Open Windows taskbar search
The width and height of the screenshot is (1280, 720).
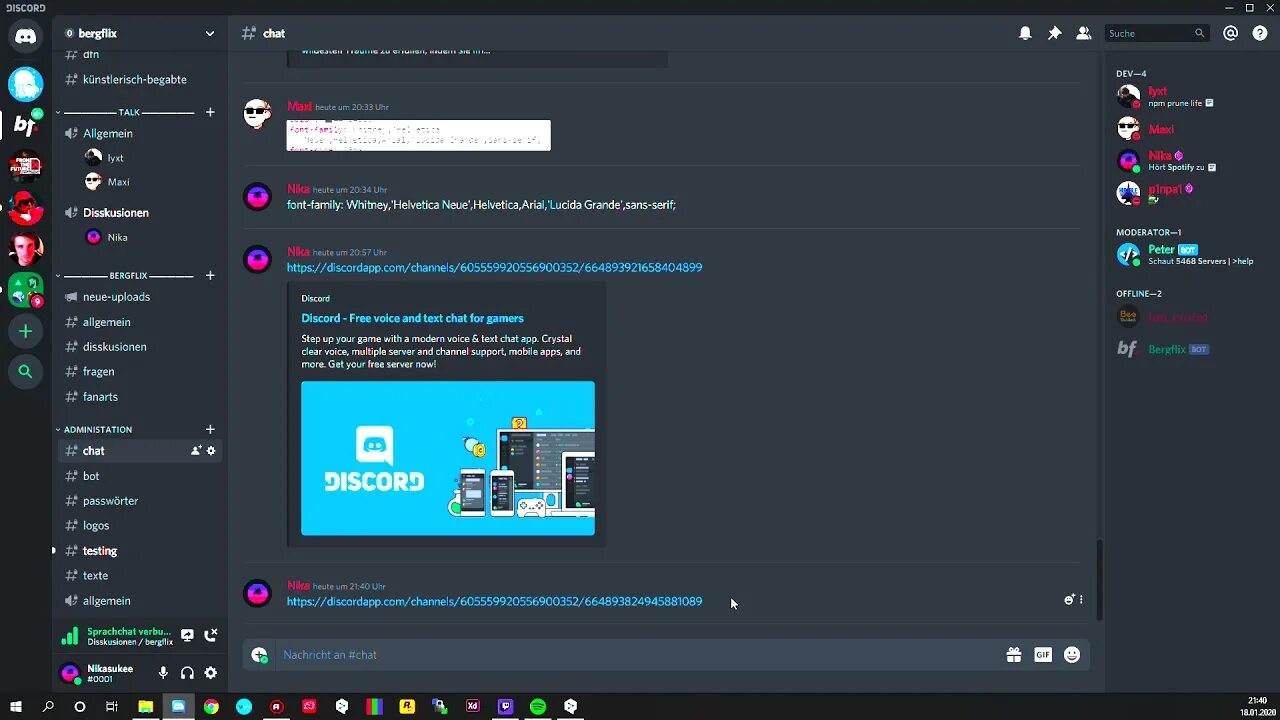(48, 706)
